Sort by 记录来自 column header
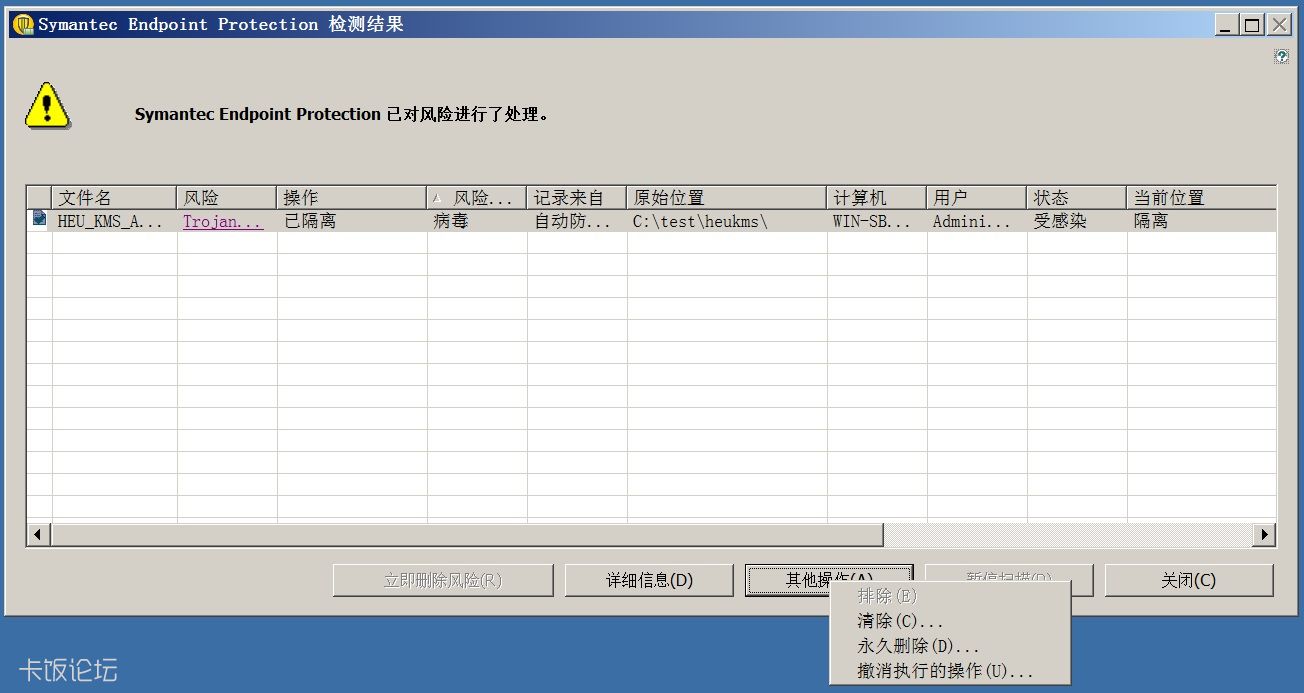1304x693 pixels. tap(576, 197)
